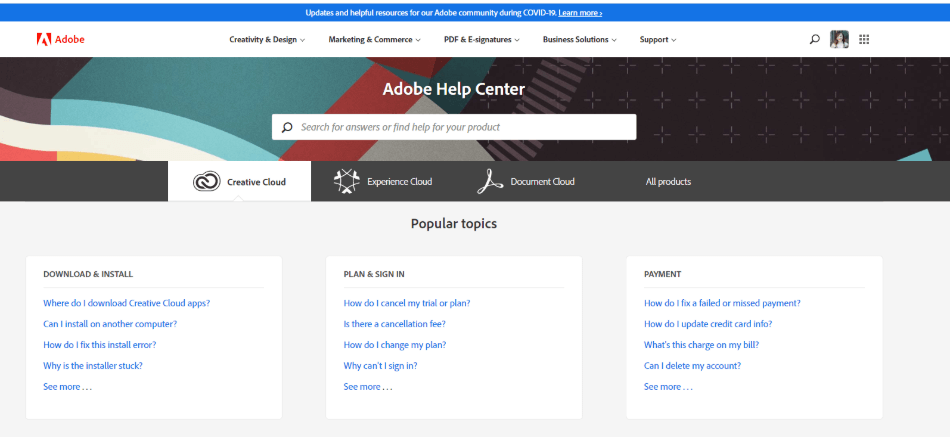The image size is (950, 437).
Task: Click the Creative Cloud logo icon
Action: (207, 181)
